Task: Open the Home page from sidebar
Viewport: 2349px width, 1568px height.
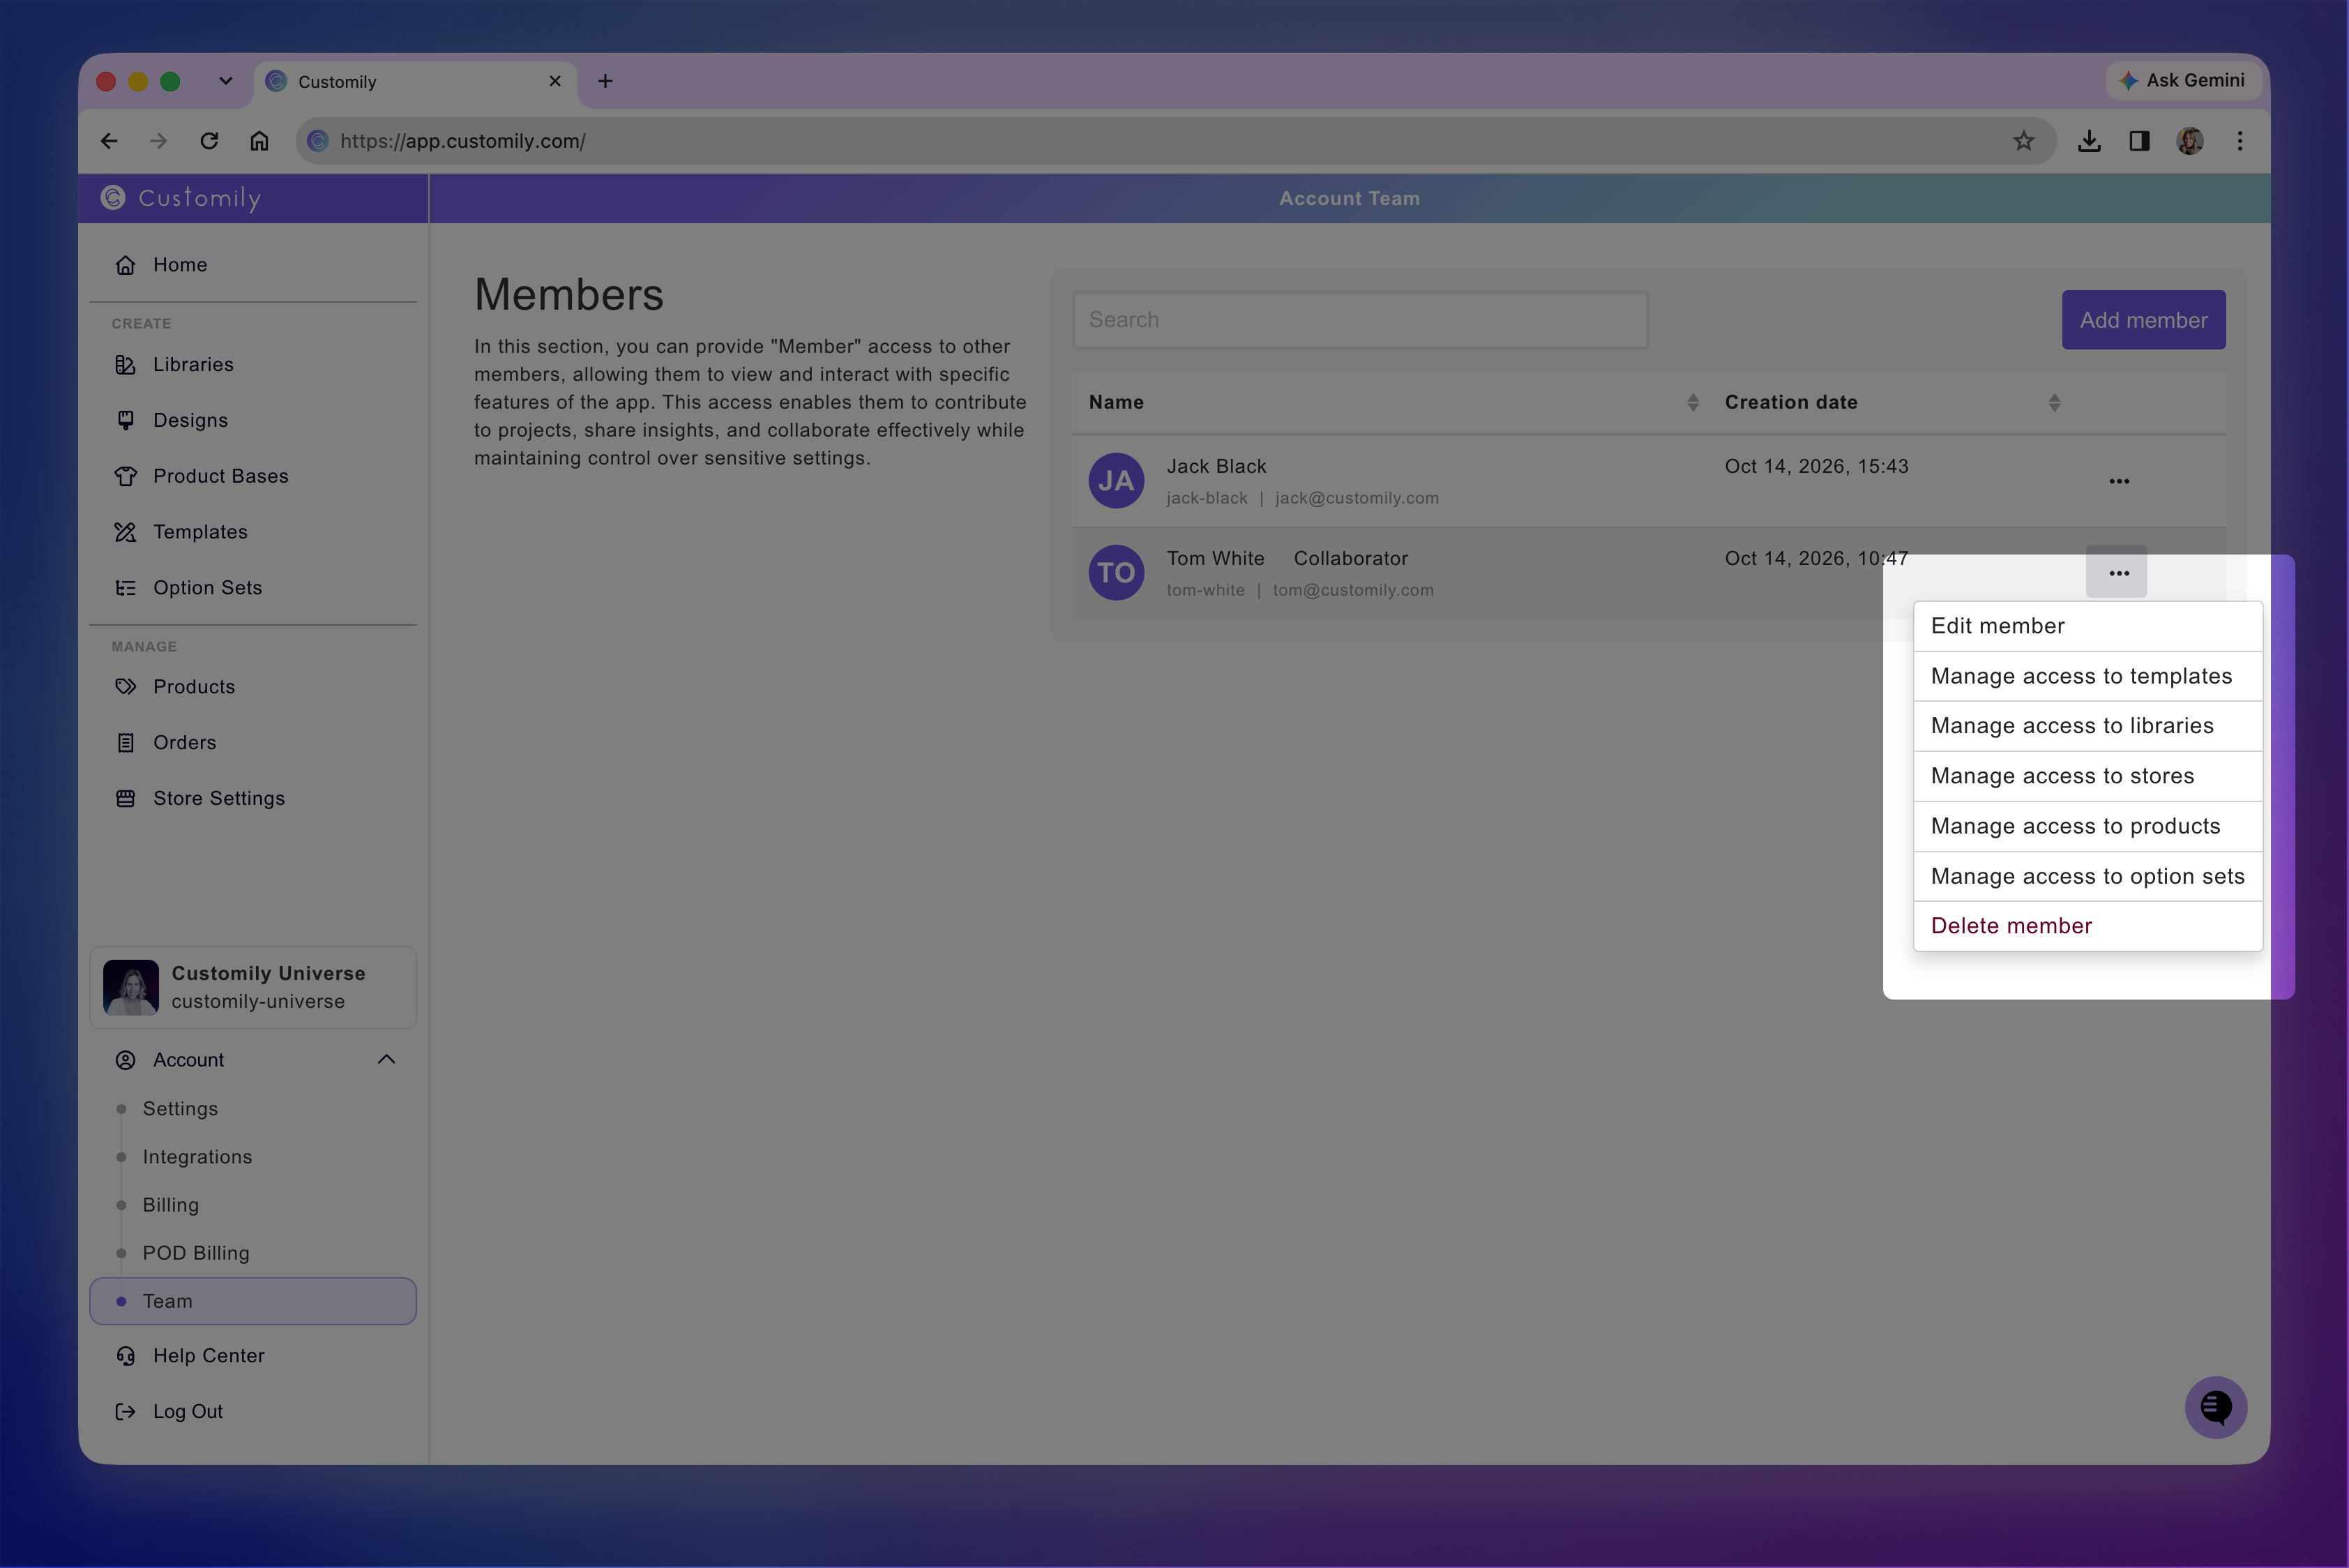Action: pos(180,265)
